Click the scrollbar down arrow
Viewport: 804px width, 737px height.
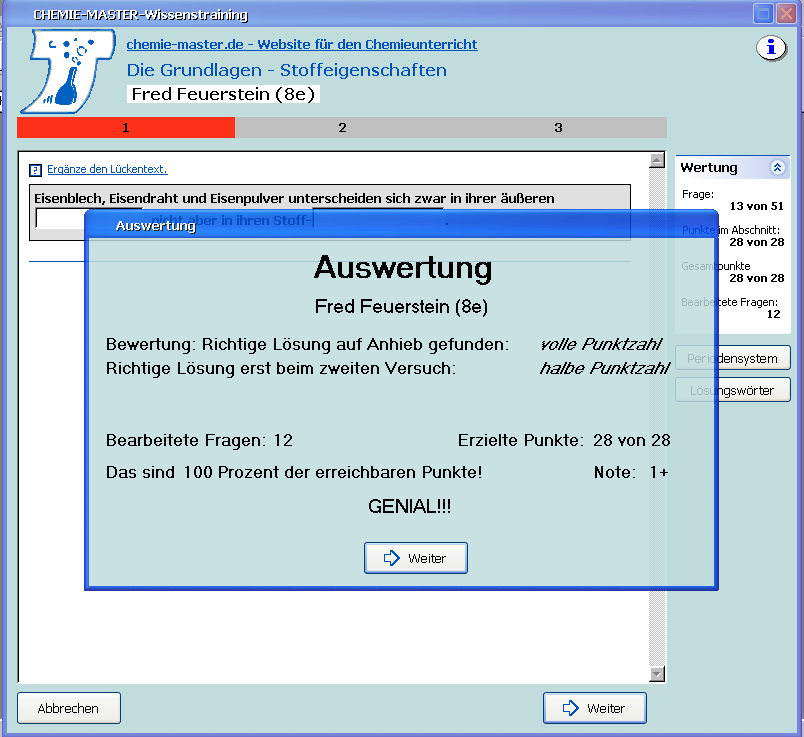(657, 674)
